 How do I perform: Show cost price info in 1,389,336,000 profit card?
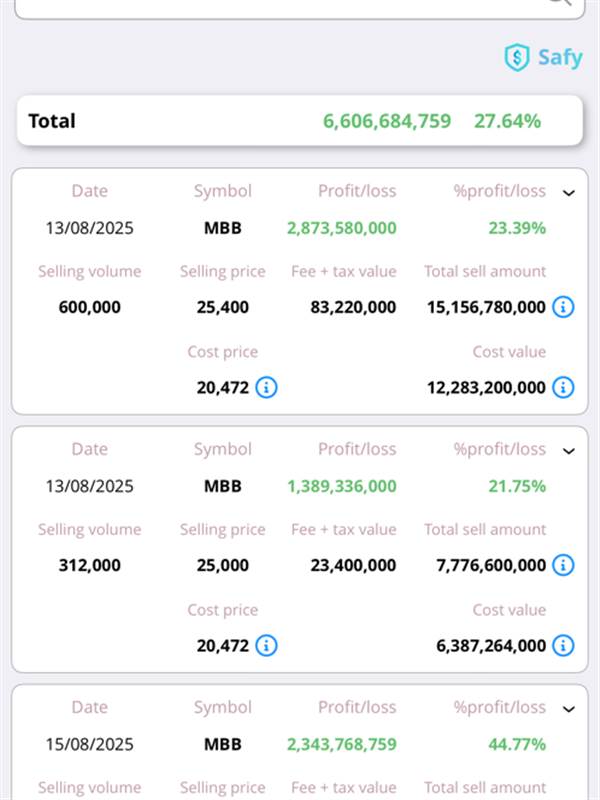point(266,645)
